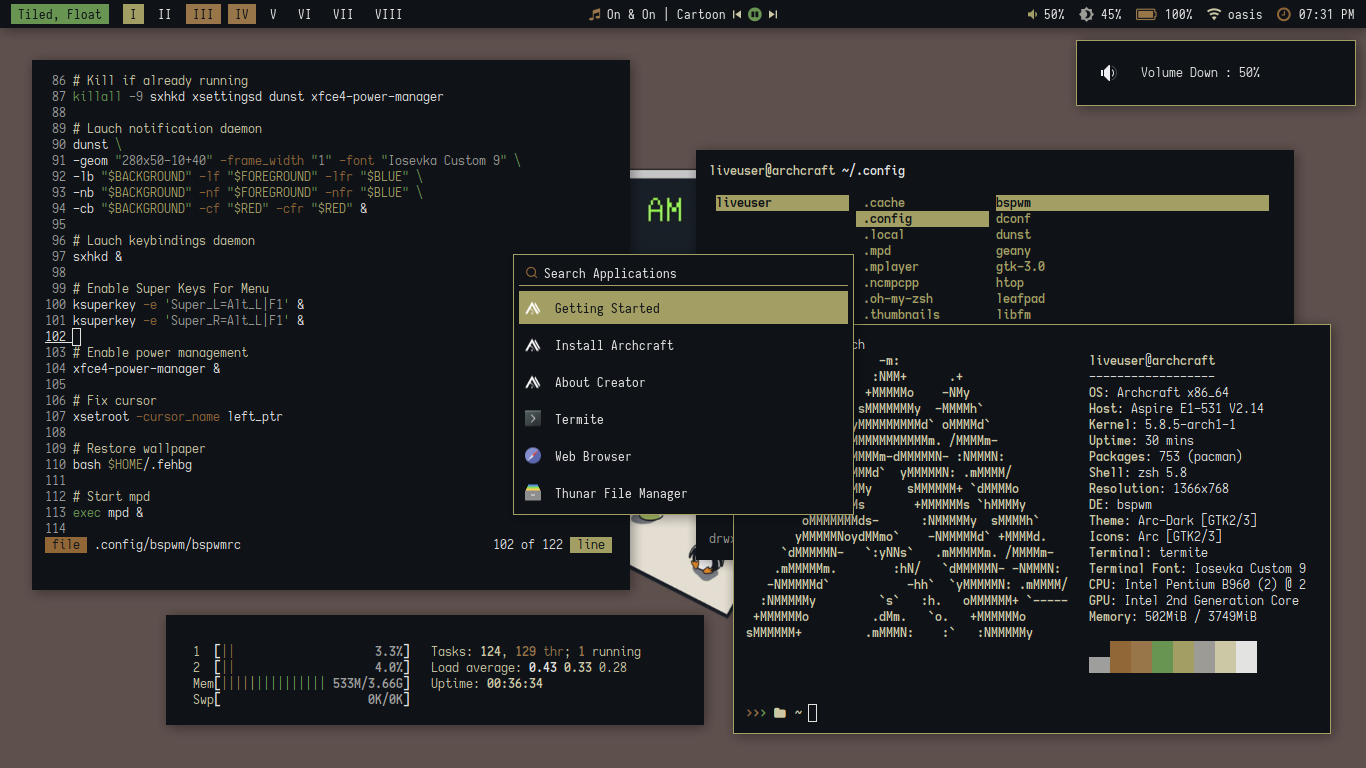This screenshot has width=1366, height=768.
Task: Select .thumbnails folder in file manager
Action: pos(902,315)
